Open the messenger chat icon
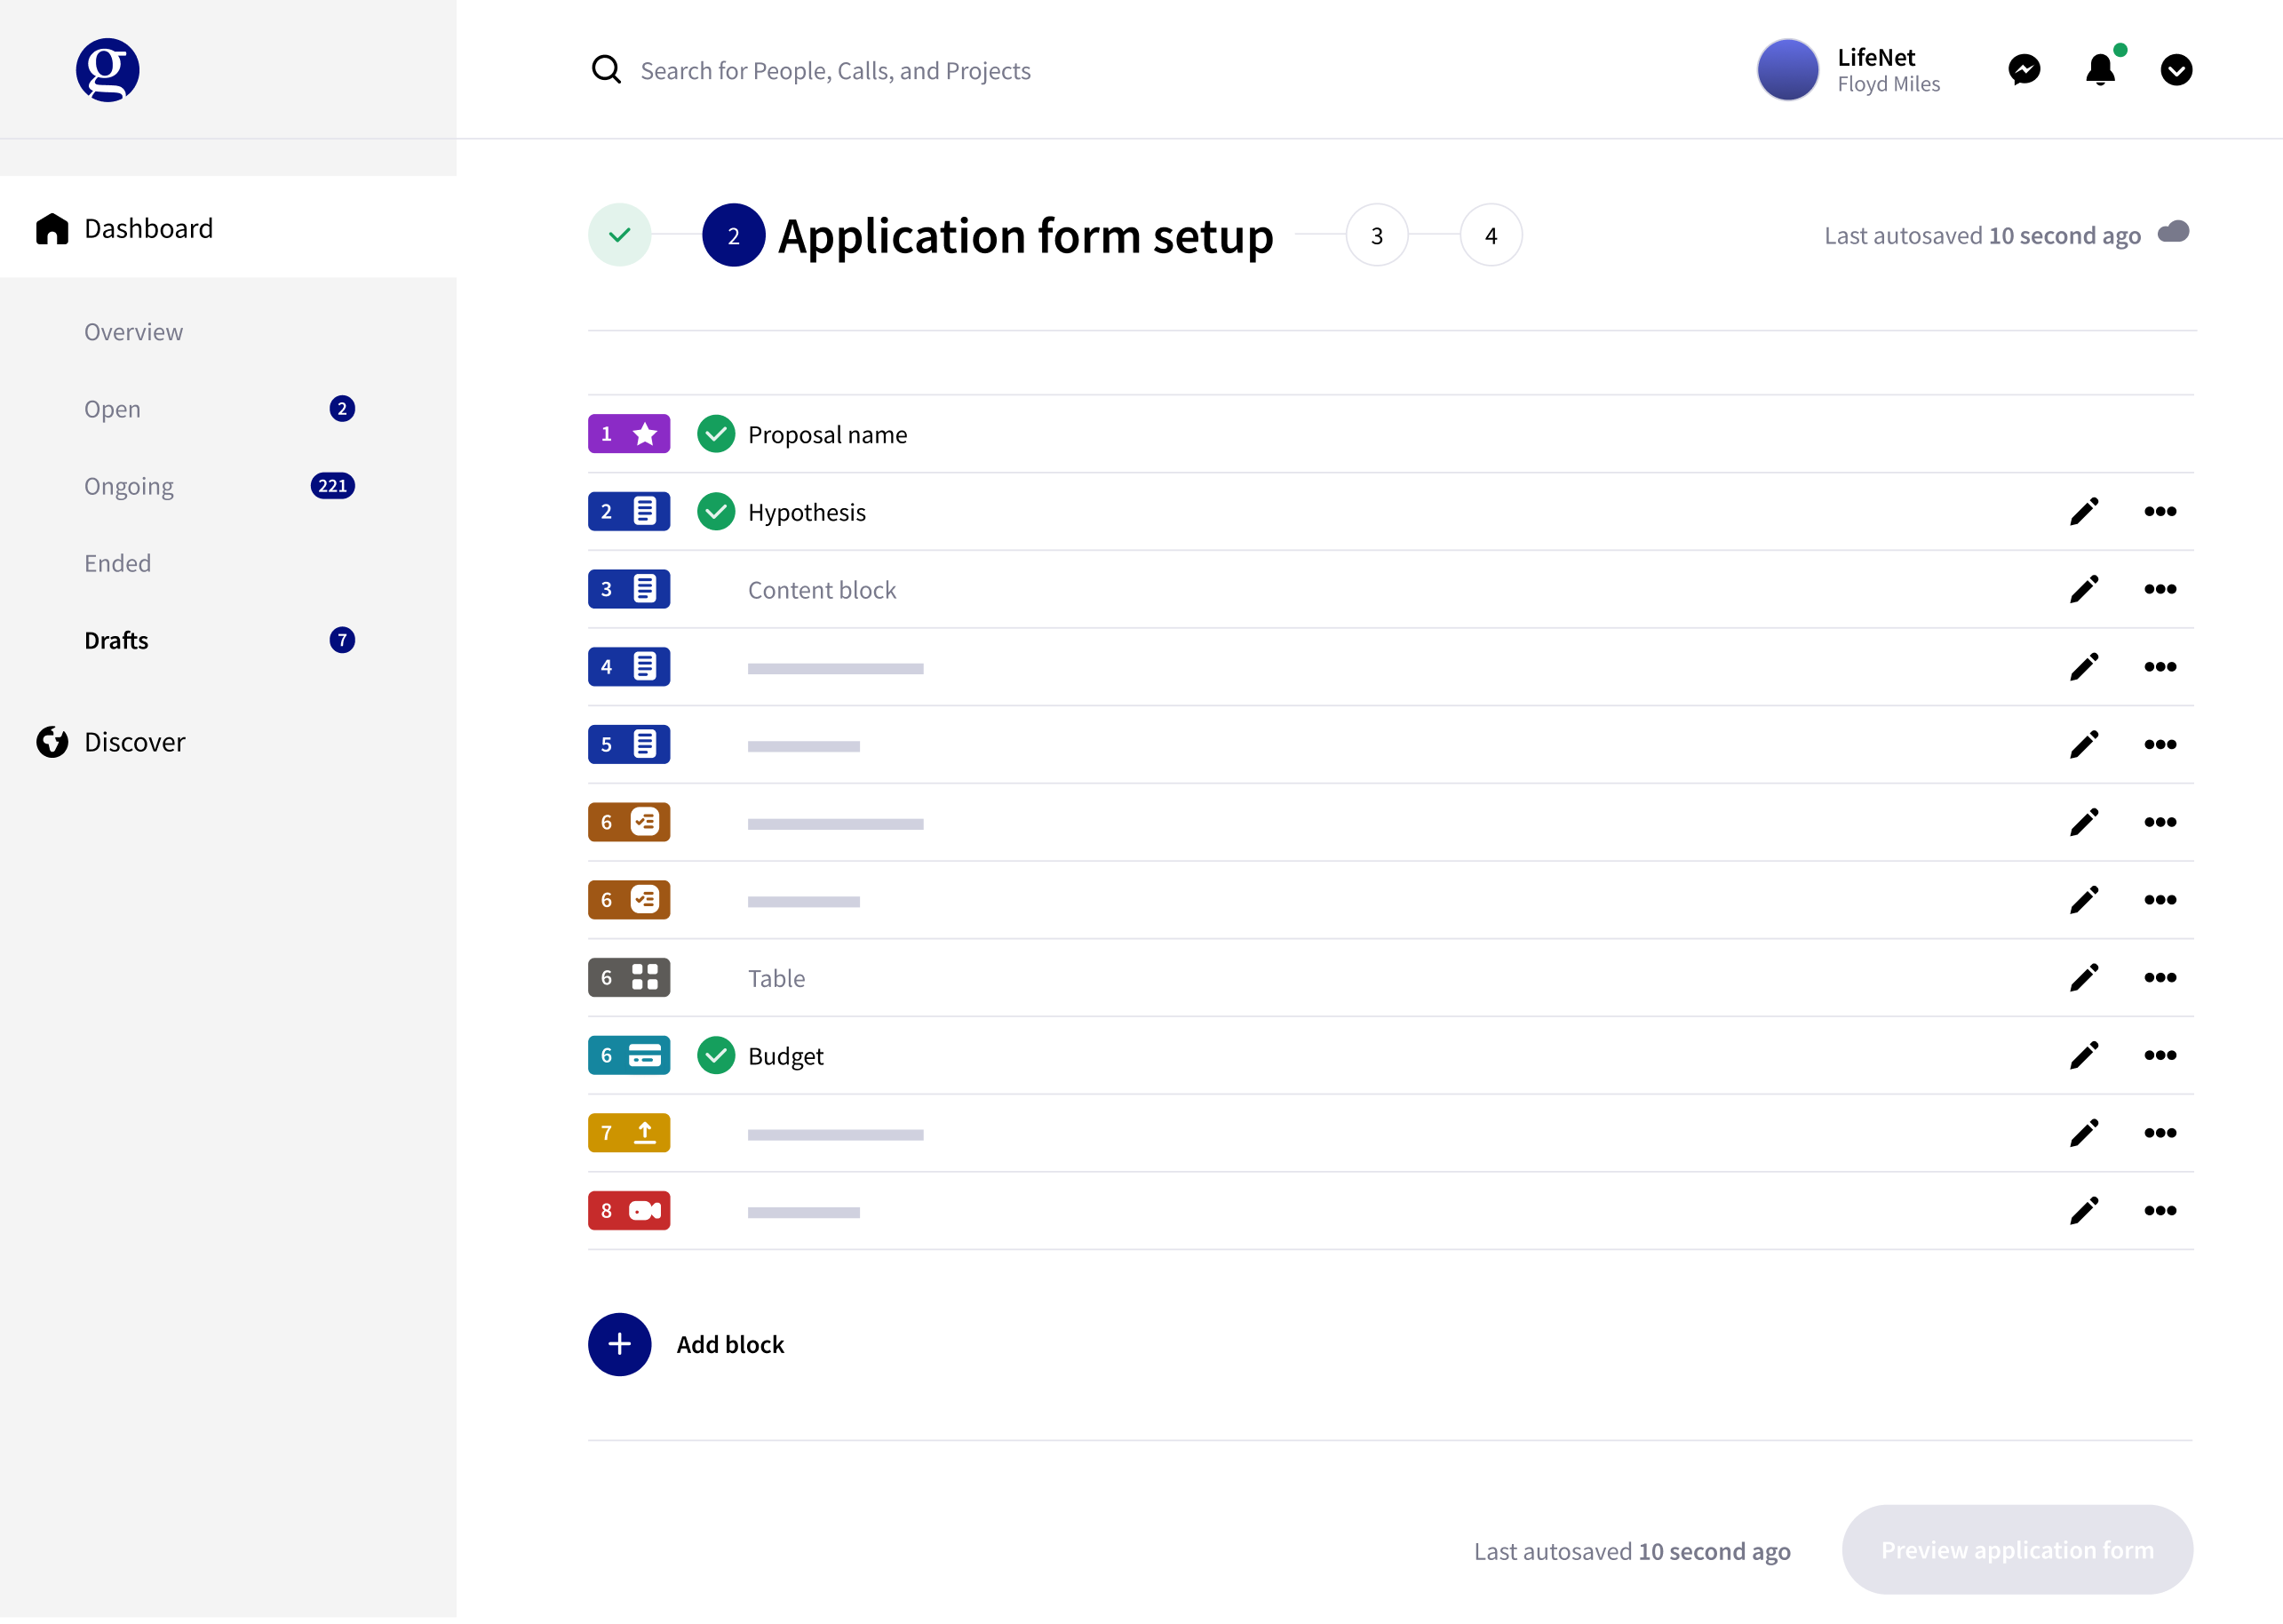 click(x=2023, y=70)
